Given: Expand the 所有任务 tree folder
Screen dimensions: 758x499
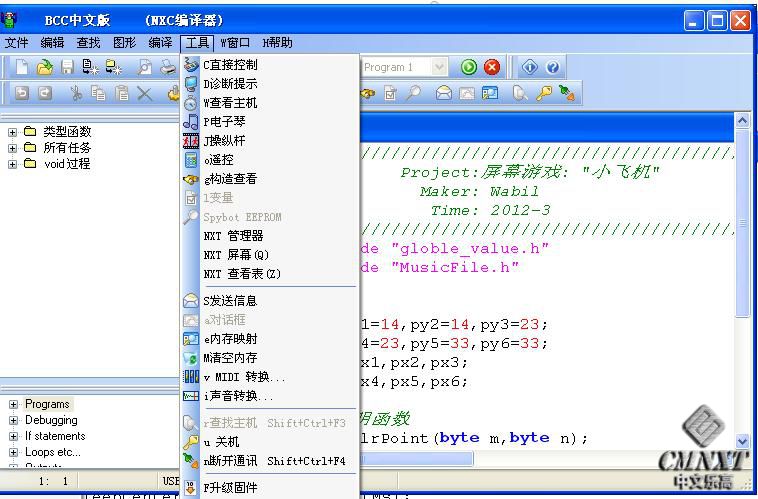Looking at the screenshot, I should [13, 148].
